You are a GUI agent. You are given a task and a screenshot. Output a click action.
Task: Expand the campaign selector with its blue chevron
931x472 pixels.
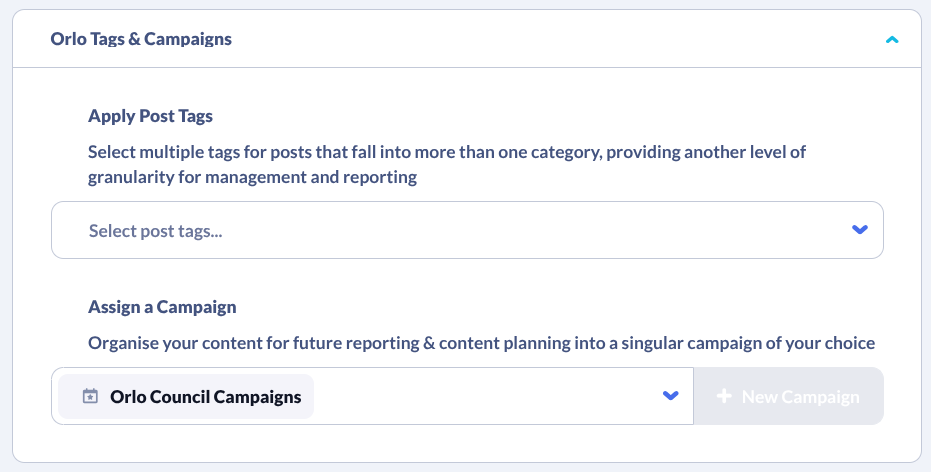pos(670,396)
